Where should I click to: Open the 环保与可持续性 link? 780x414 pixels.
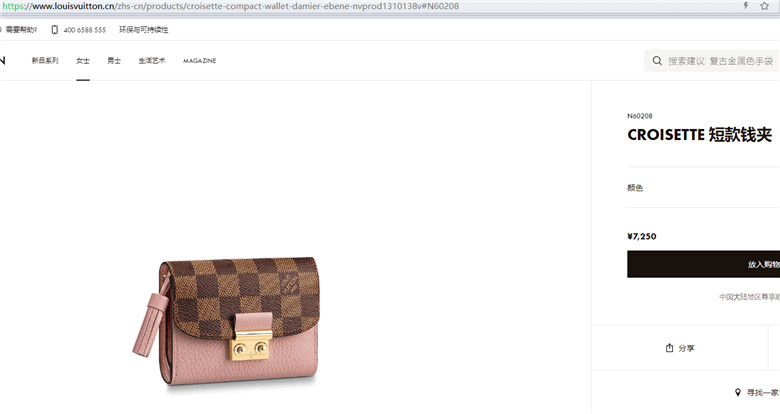coord(144,30)
